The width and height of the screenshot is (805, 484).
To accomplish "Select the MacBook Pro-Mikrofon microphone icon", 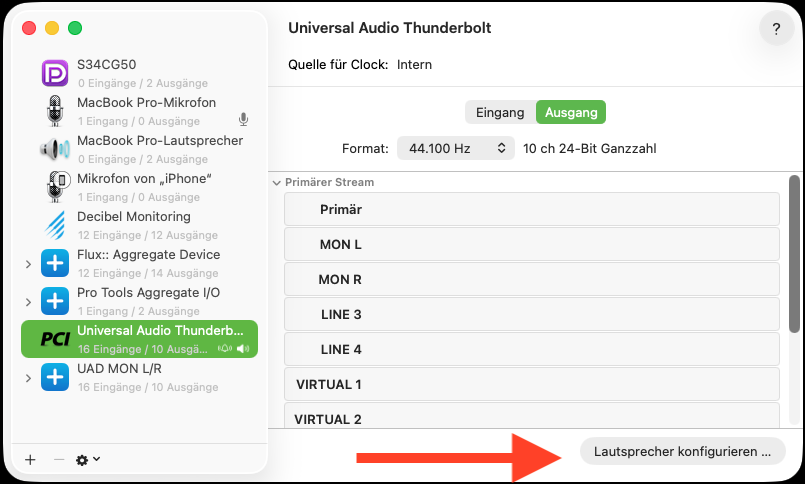I will 54,111.
